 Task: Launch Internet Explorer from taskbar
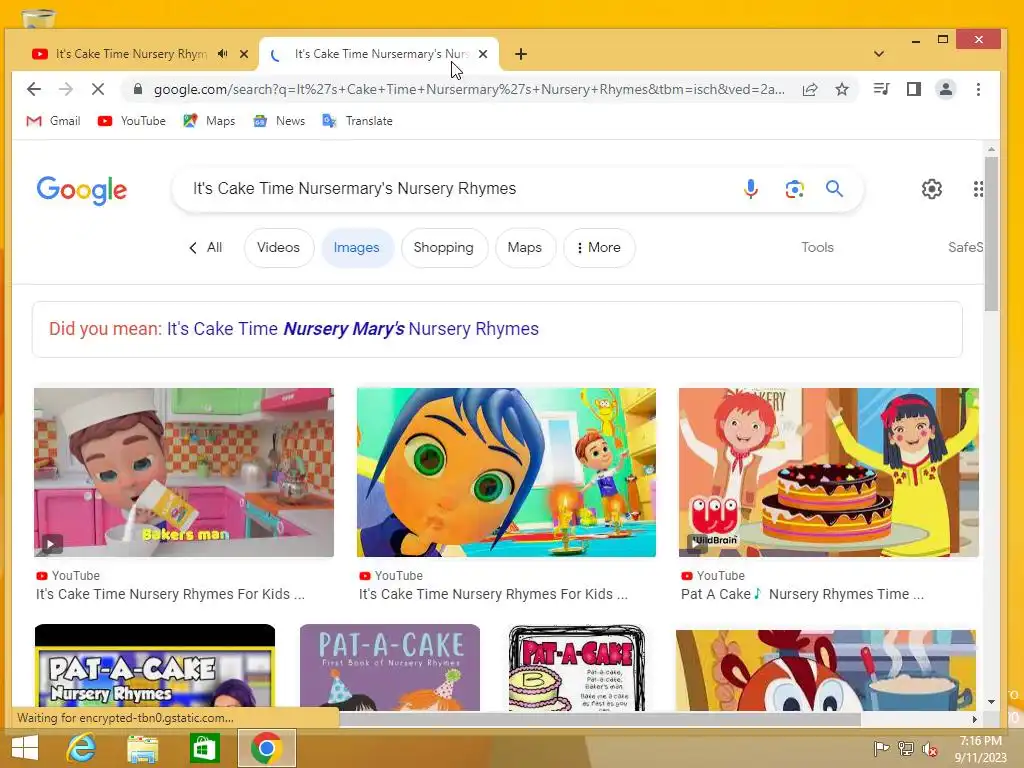point(82,748)
